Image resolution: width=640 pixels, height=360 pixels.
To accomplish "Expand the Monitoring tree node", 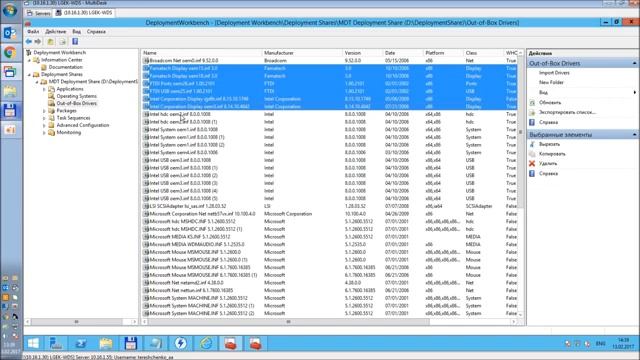I will [44, 133].
